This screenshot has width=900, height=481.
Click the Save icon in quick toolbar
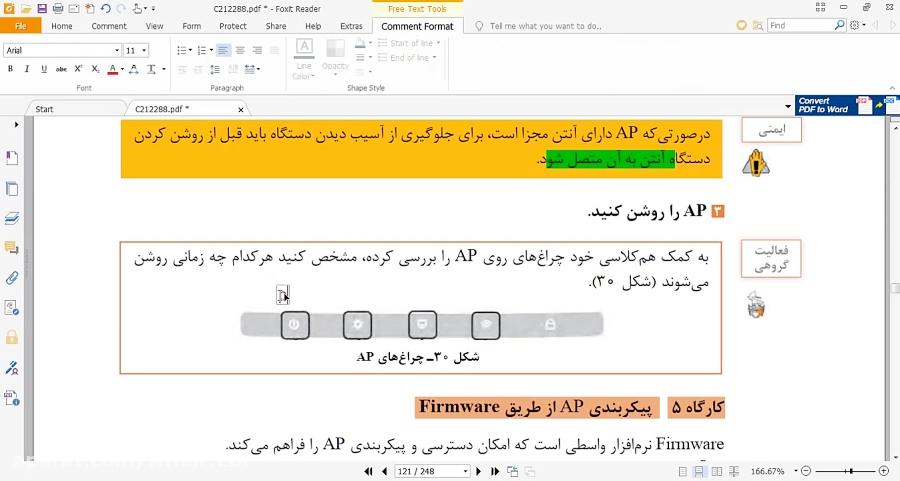pos(42,9)
